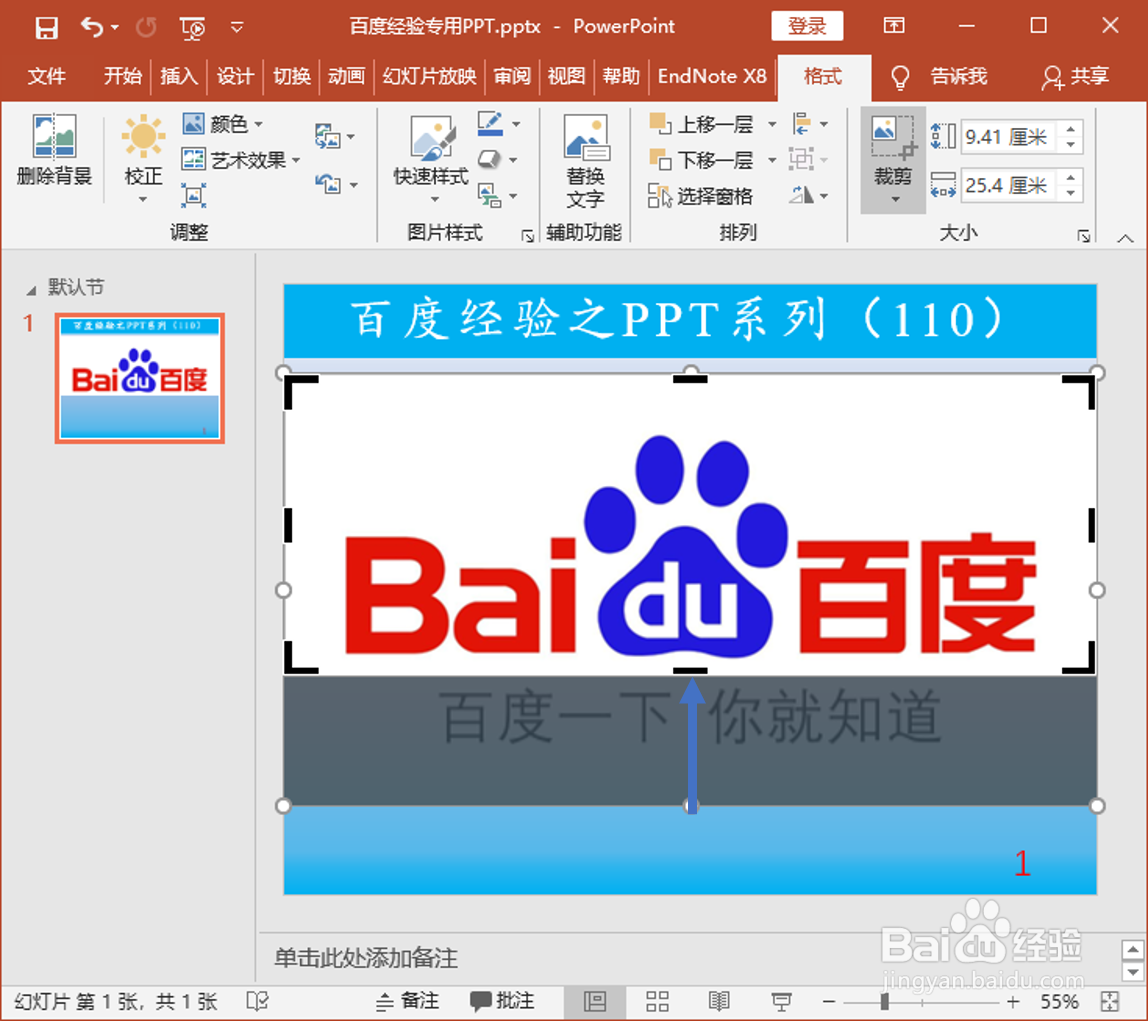
Task: Open the 大小 size dialog launcher
Action: pyautogui.click(x=1084, y=236)
